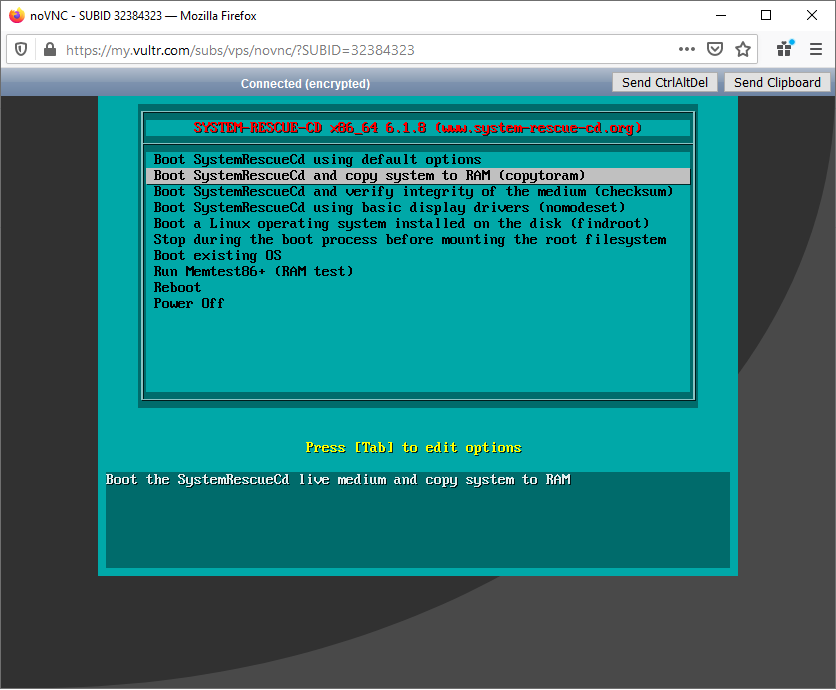
Task: Click the Firefox tracking protection shield icon
Action: pyautogui.click(x=21, y=50)
